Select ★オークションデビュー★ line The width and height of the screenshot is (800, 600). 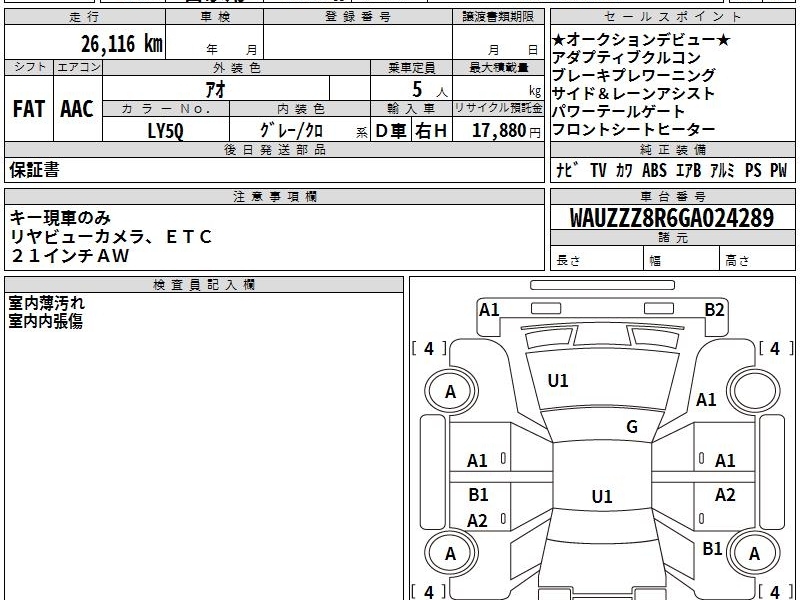tap(641, 39)
